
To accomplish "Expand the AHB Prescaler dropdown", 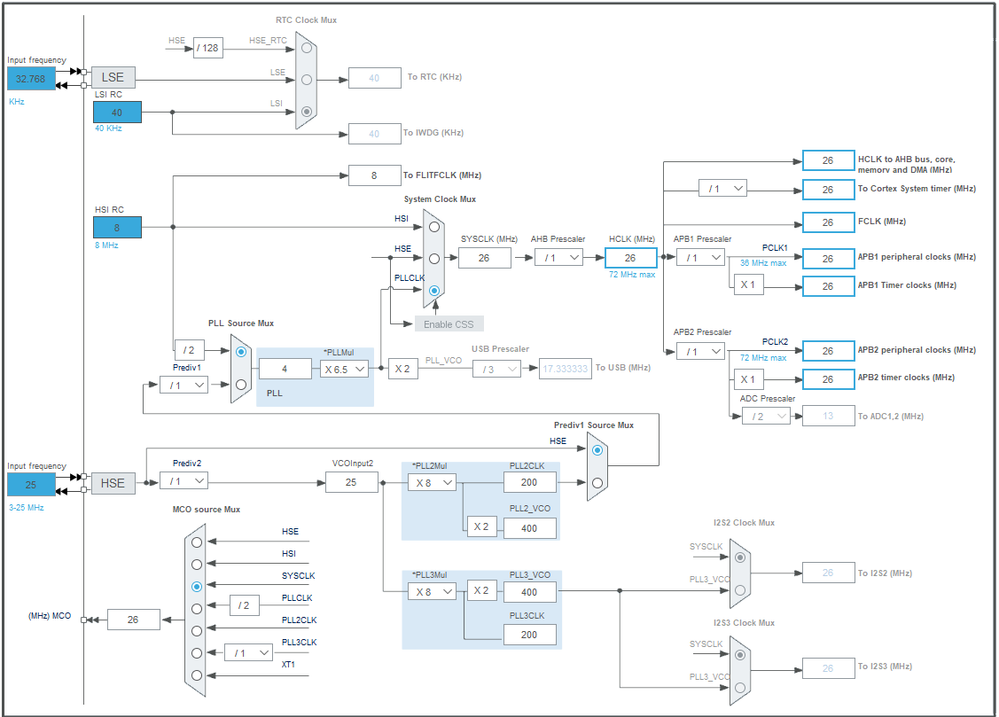I will point(558,258).
